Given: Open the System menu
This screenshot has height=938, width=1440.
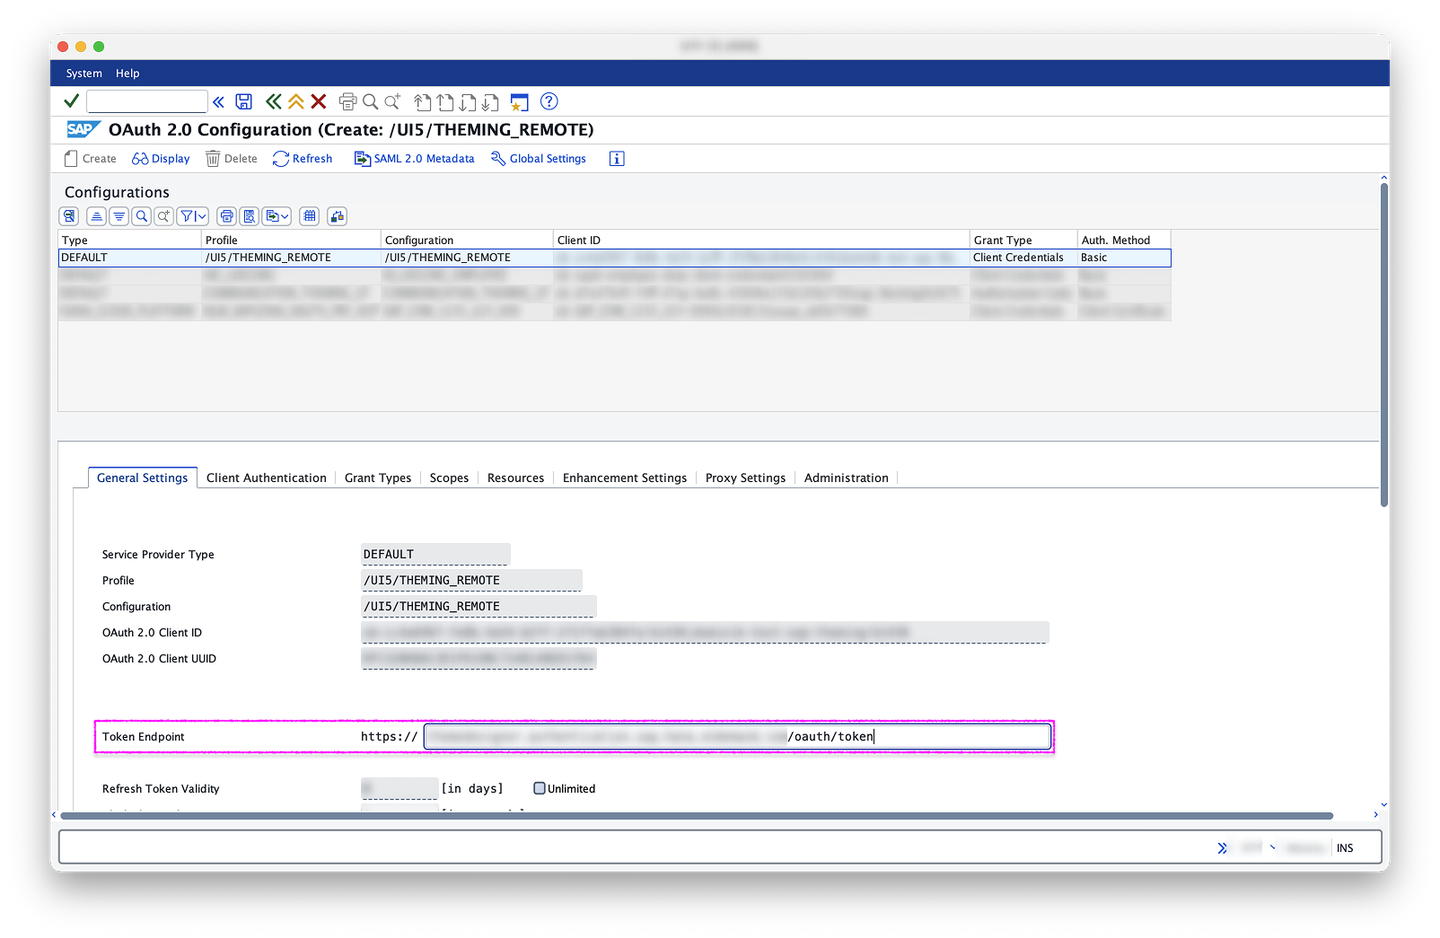Looking at the screenshot, I should [84, 73].
